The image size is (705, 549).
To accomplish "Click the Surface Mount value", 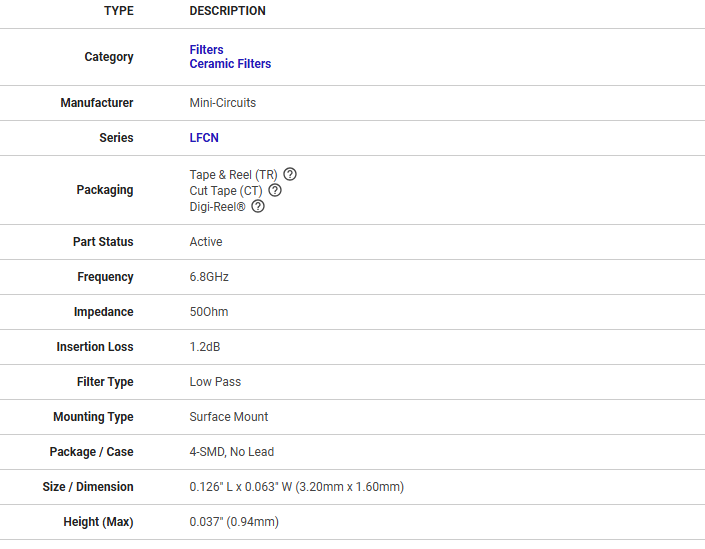I will click(229, 417).
